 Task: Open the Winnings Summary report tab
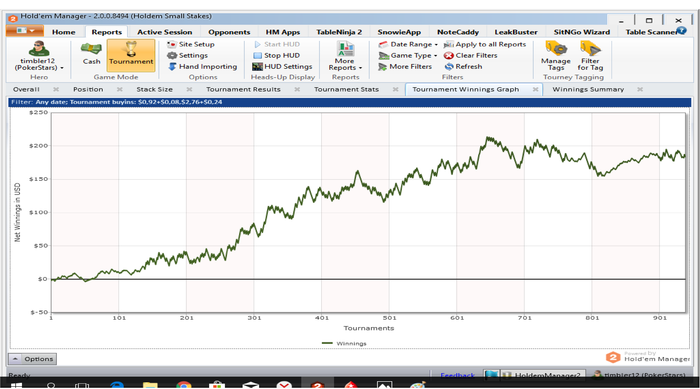coord(588,89)
